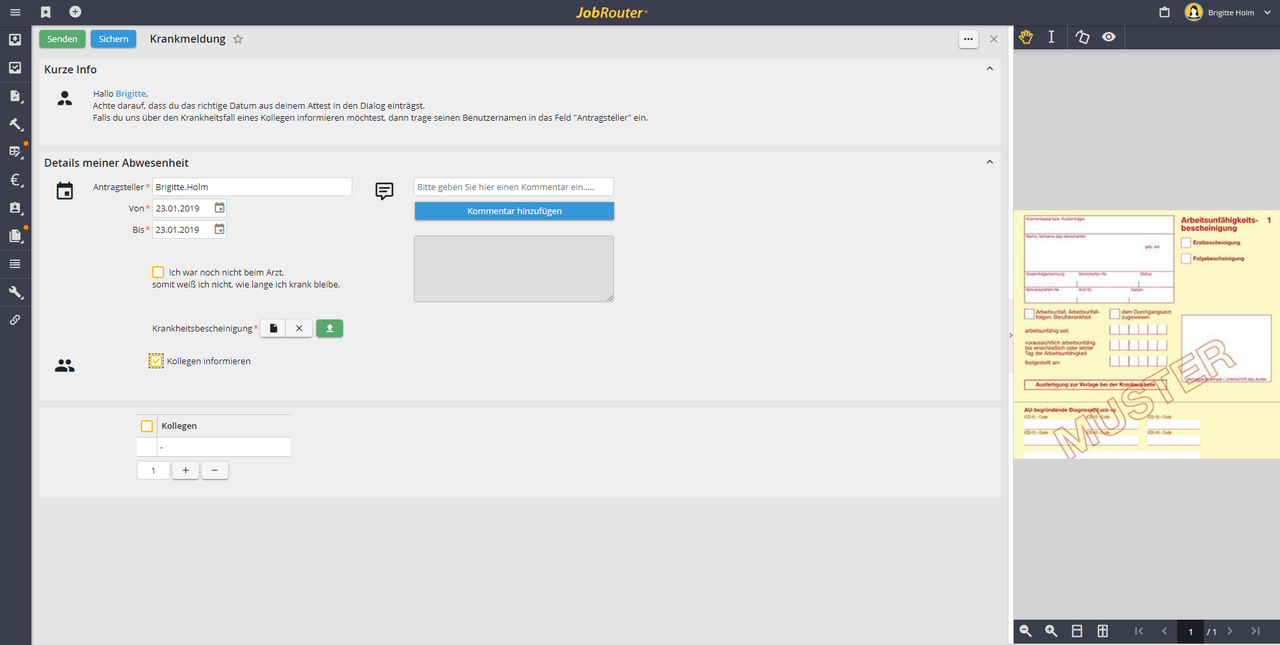Zoom in in document viewer

point(1051,631)
